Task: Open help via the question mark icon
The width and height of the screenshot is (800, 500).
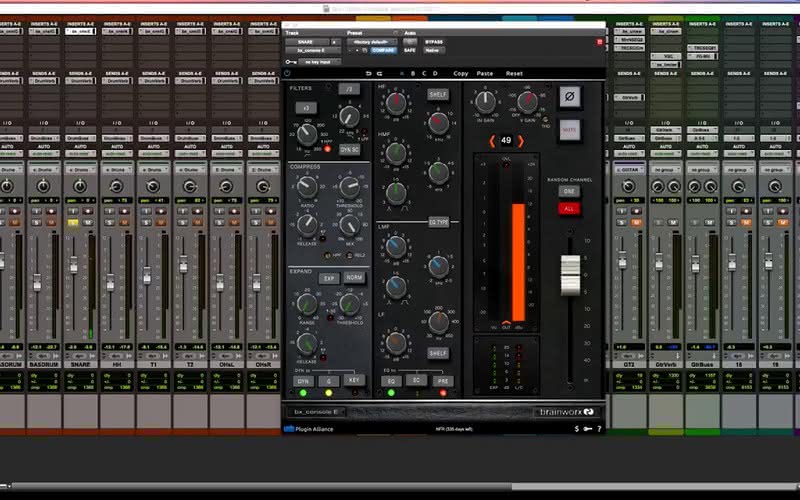Action: coord(599,429)
